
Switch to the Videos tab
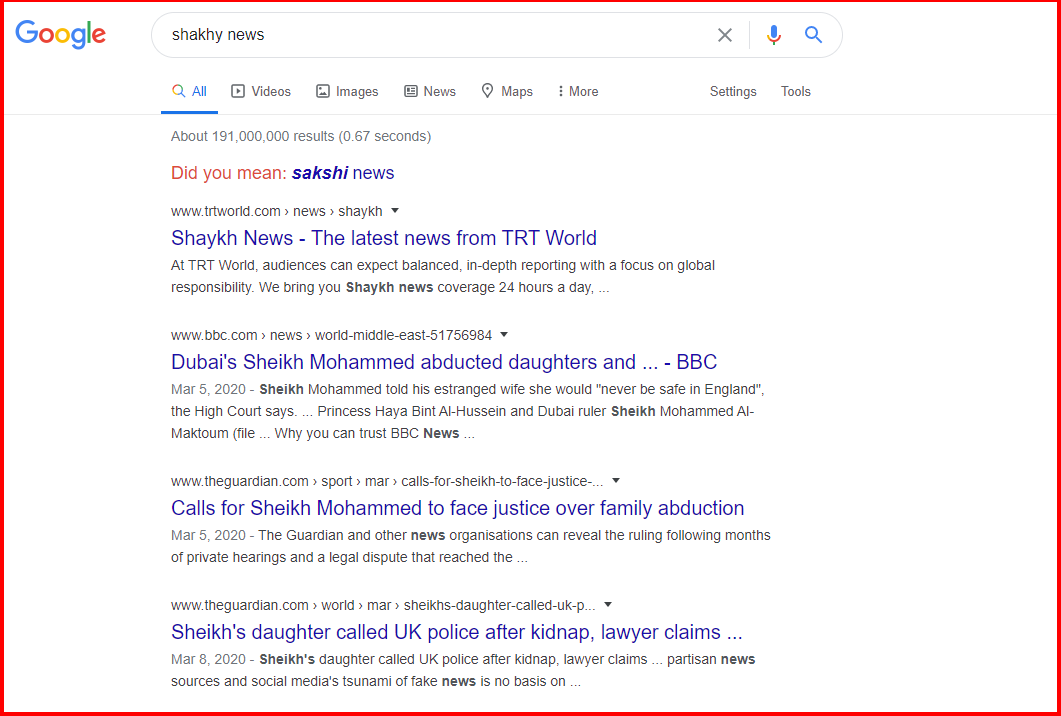[261, 91]
